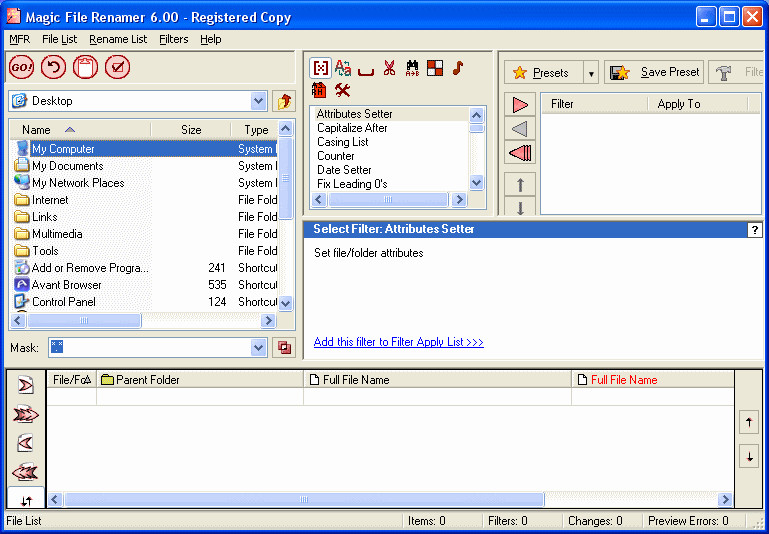Remove all files with triple left arrow

pyautogui.click(x=26, y=473)
